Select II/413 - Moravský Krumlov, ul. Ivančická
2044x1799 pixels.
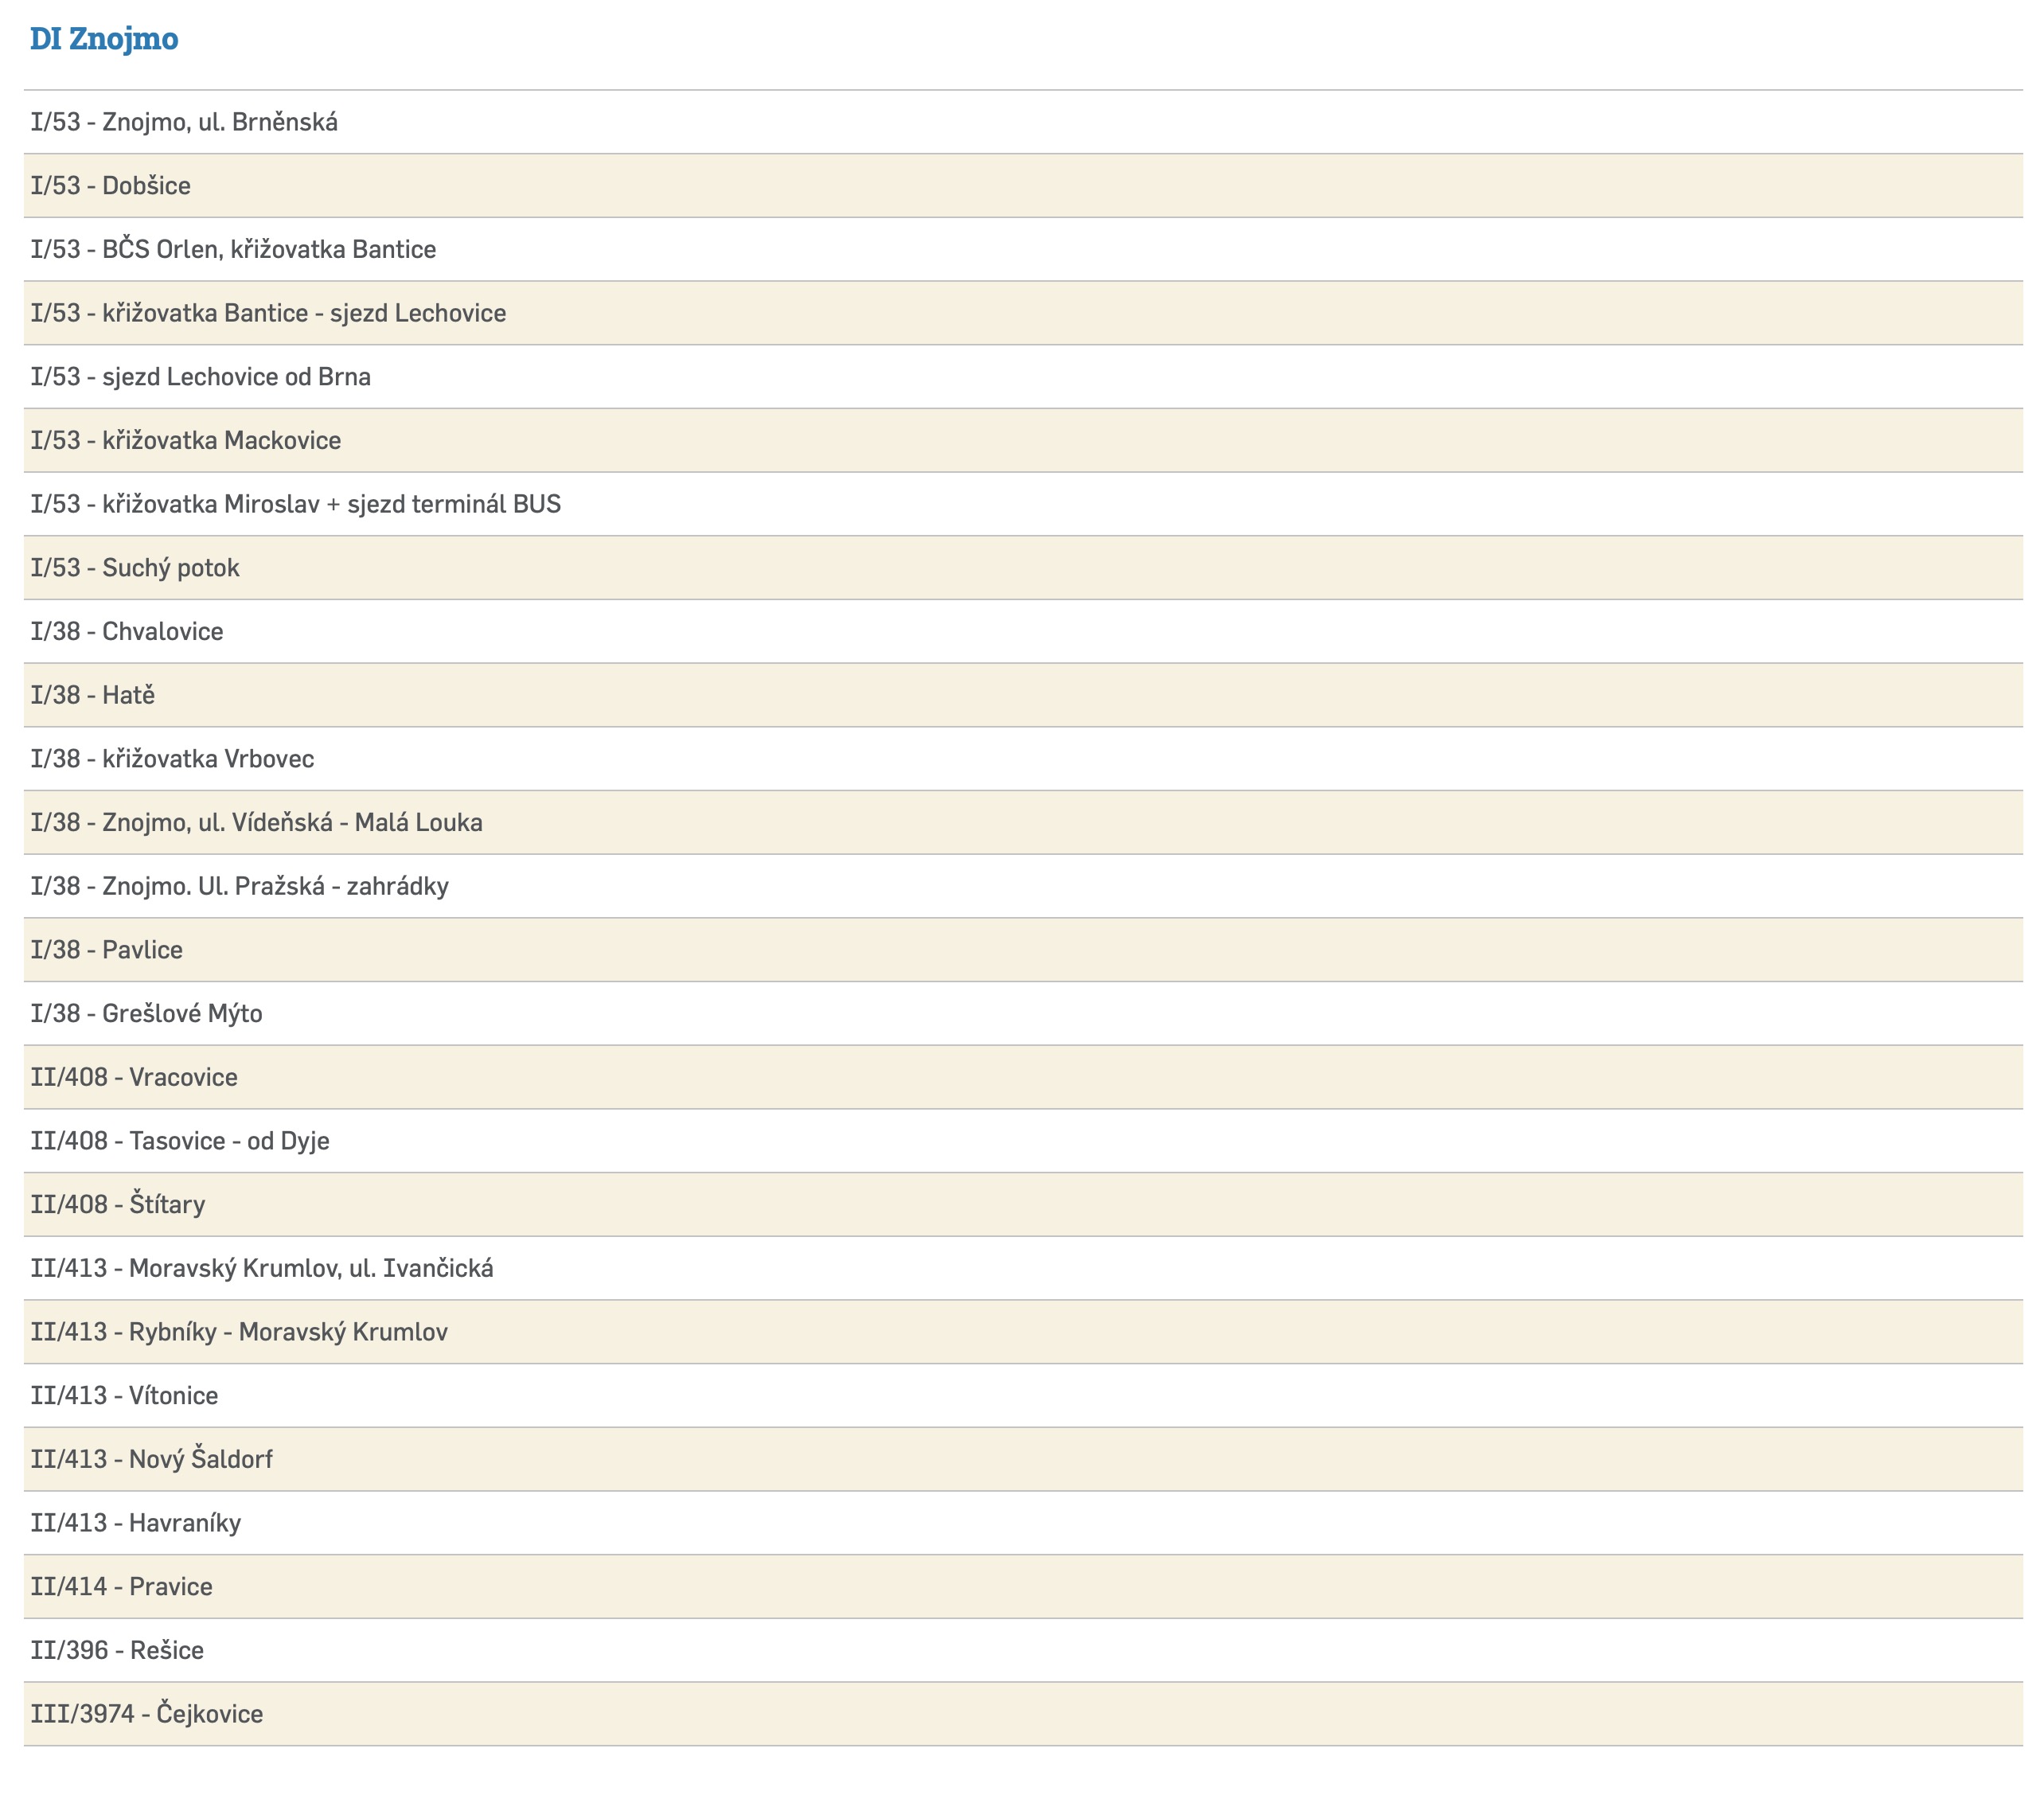262,1268
